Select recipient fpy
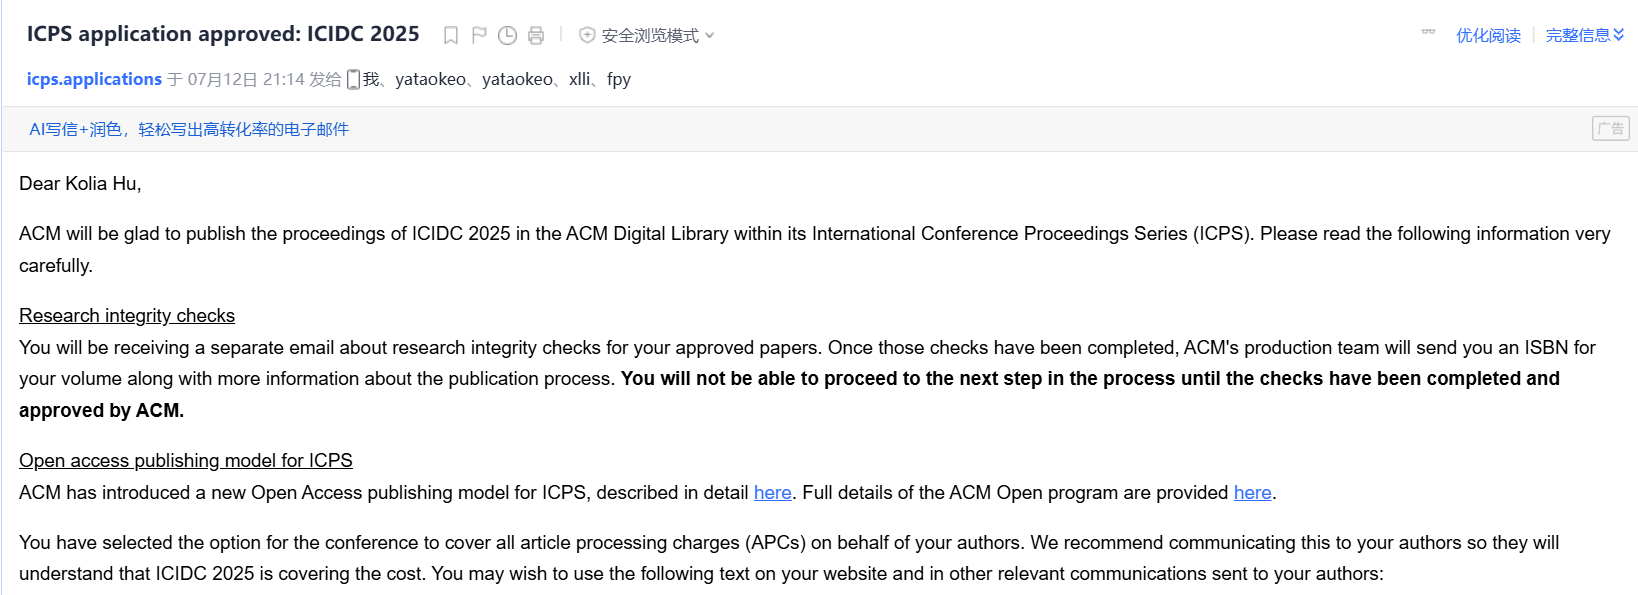 618,80
